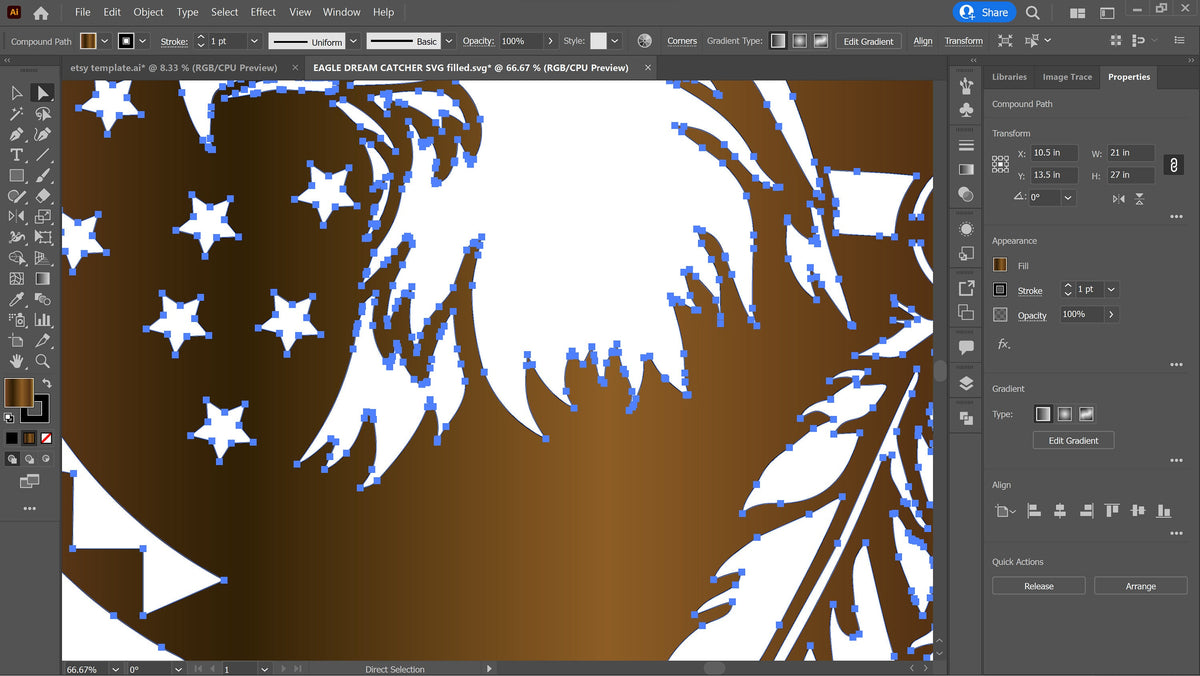Select the Curvature tool

click(x=42, y=134)
